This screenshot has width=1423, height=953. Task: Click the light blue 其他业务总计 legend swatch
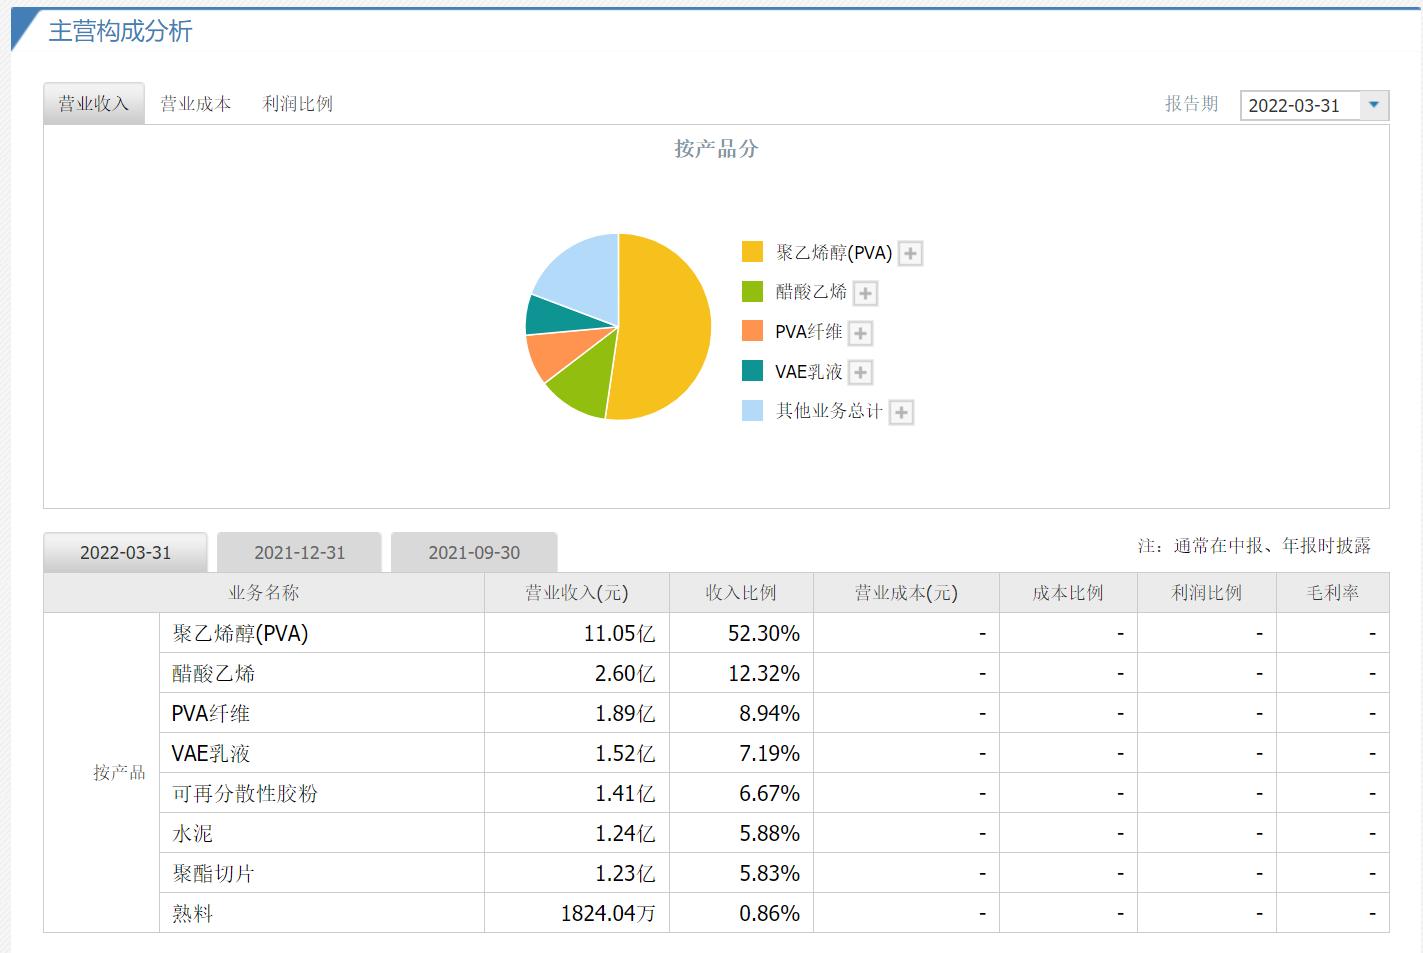pyautogui.click(x=752, y=410)
